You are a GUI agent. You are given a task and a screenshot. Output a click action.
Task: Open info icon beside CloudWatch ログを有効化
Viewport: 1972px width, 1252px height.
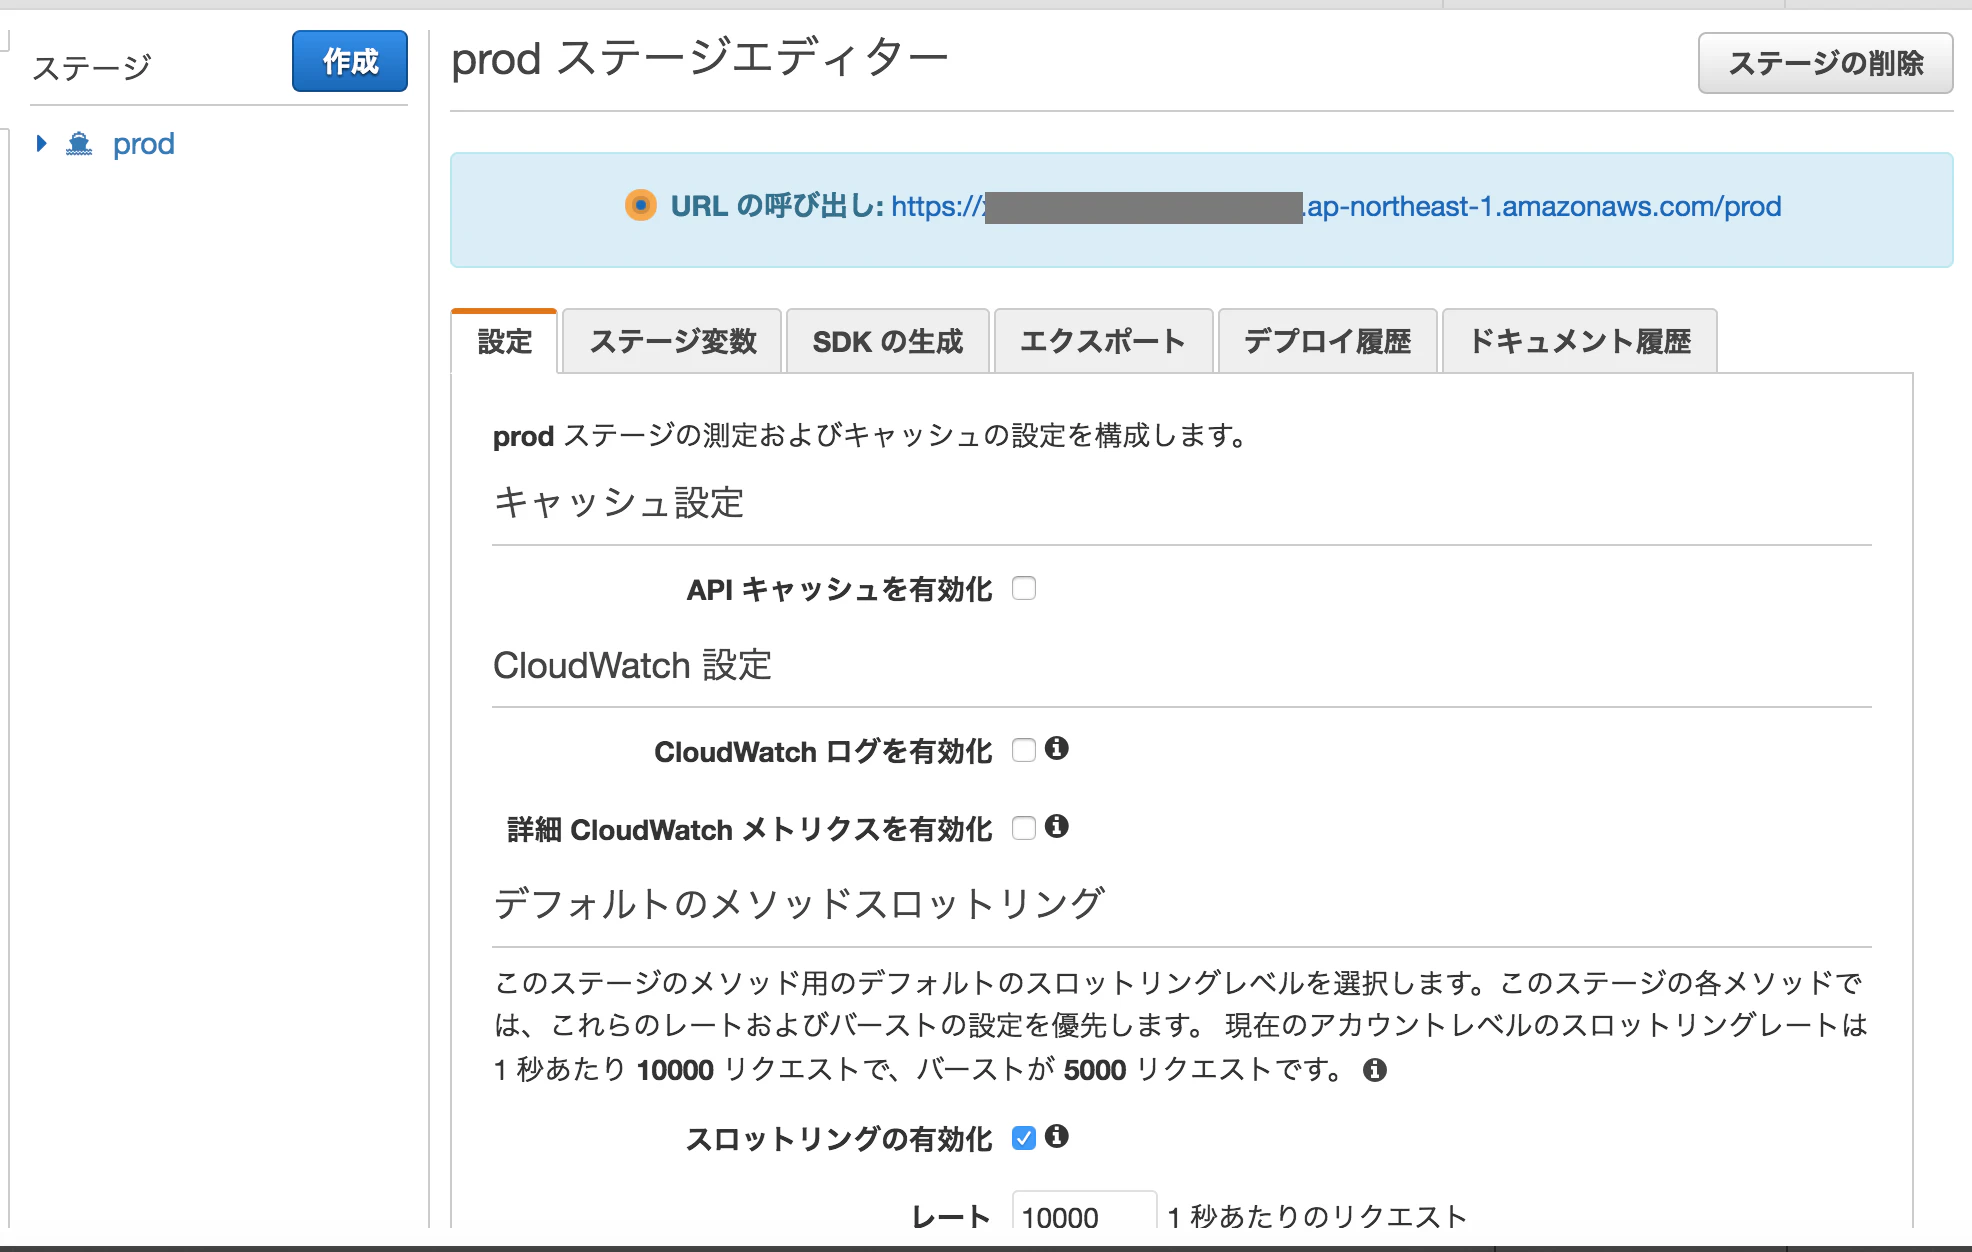coord(1057,748)
